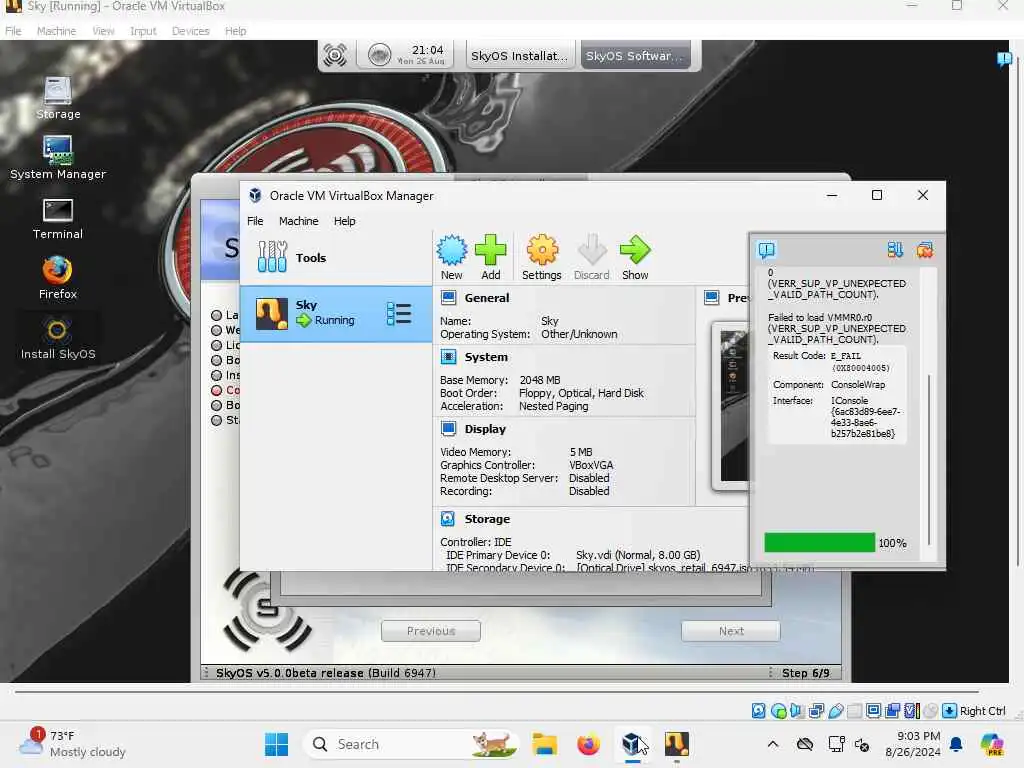Click the Add machine green plus icon

(x=490, y=251)
